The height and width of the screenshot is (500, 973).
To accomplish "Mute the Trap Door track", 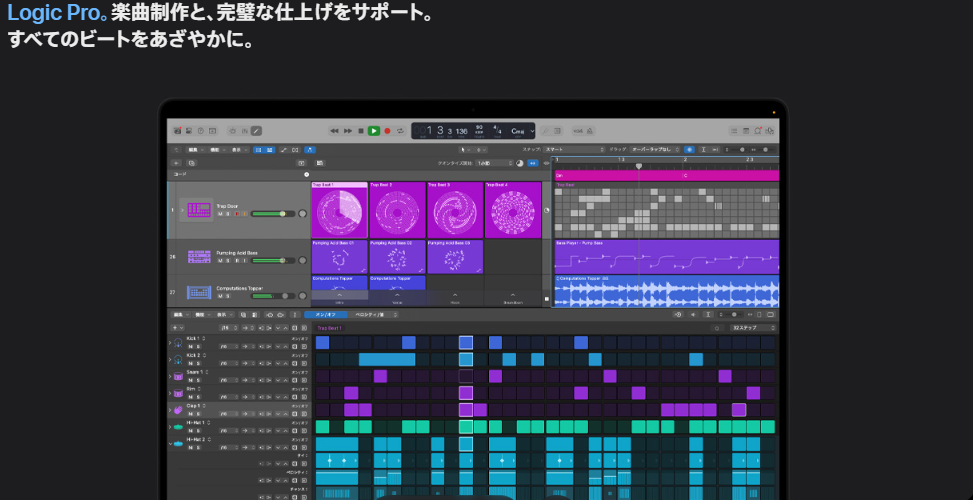I will click(219, 214).
